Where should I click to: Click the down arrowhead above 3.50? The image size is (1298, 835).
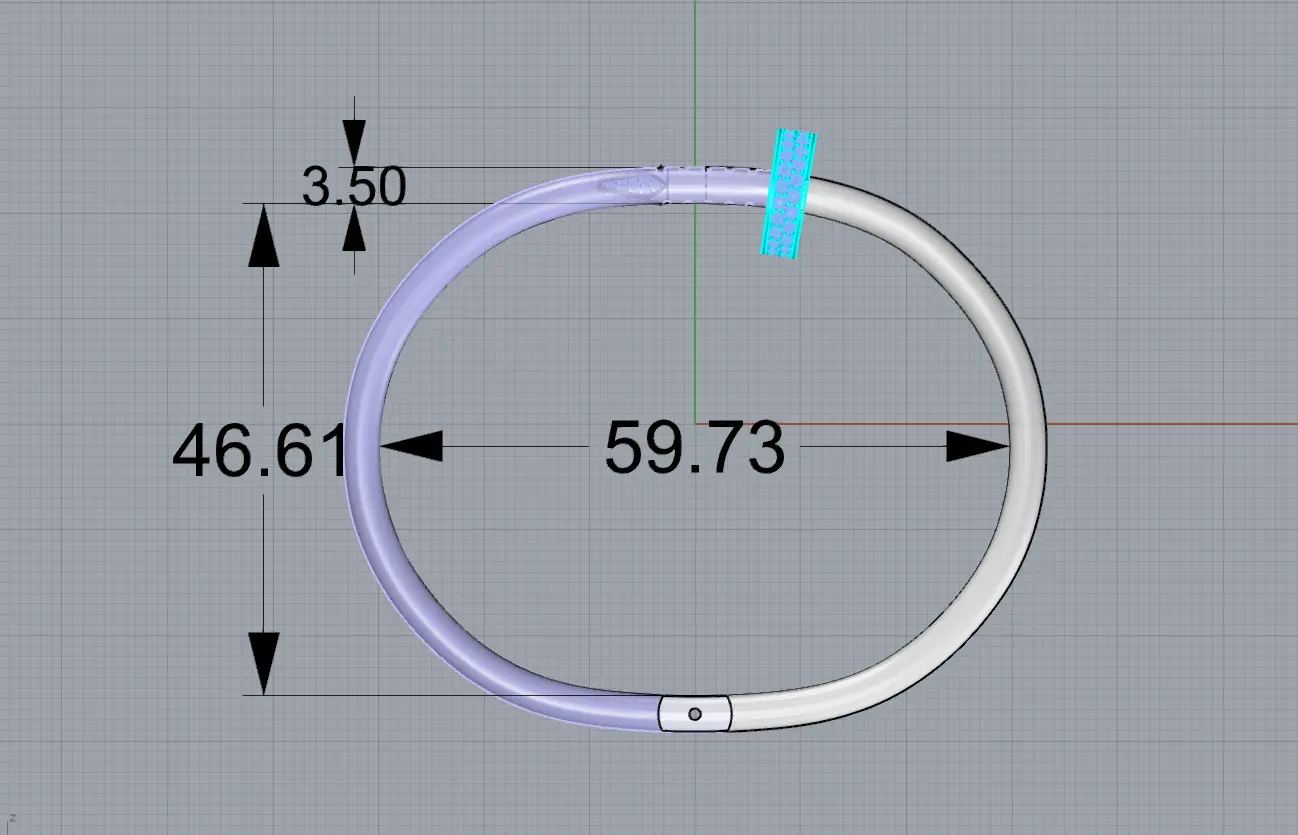pos(354,138)
